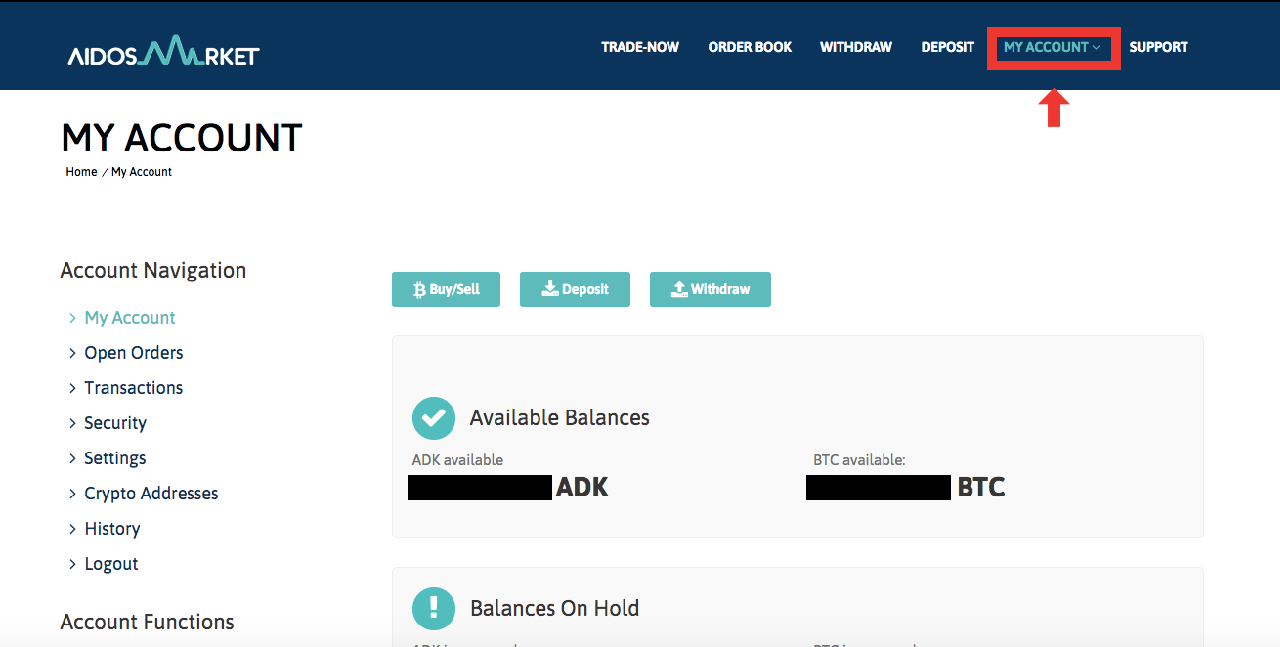Click the download icon on Deposit button

pos(549,289)
